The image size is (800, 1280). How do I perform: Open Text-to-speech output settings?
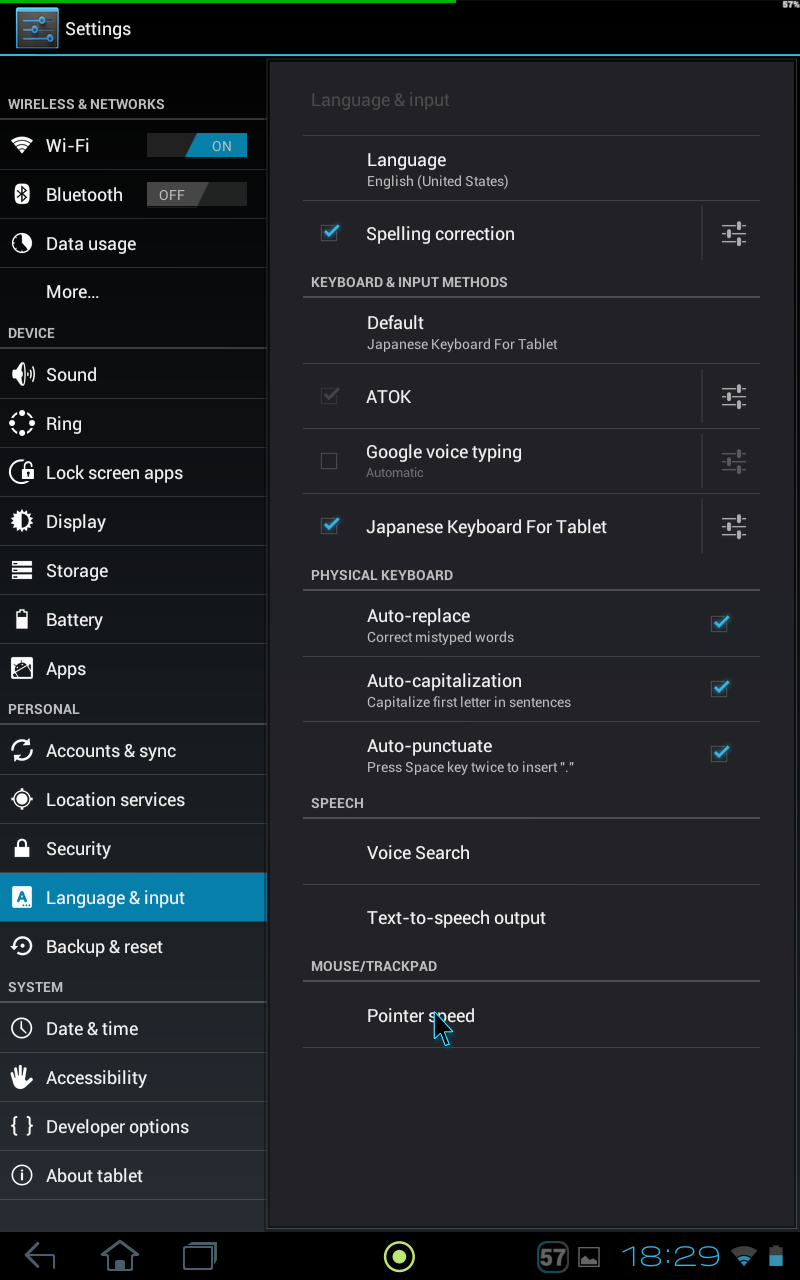[456, 918]
